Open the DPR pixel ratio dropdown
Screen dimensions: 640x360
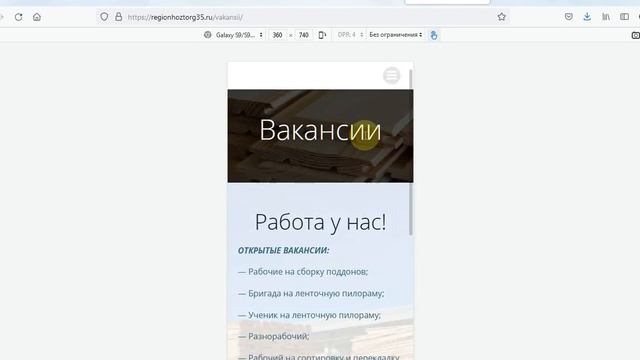[x=350, y=35]
